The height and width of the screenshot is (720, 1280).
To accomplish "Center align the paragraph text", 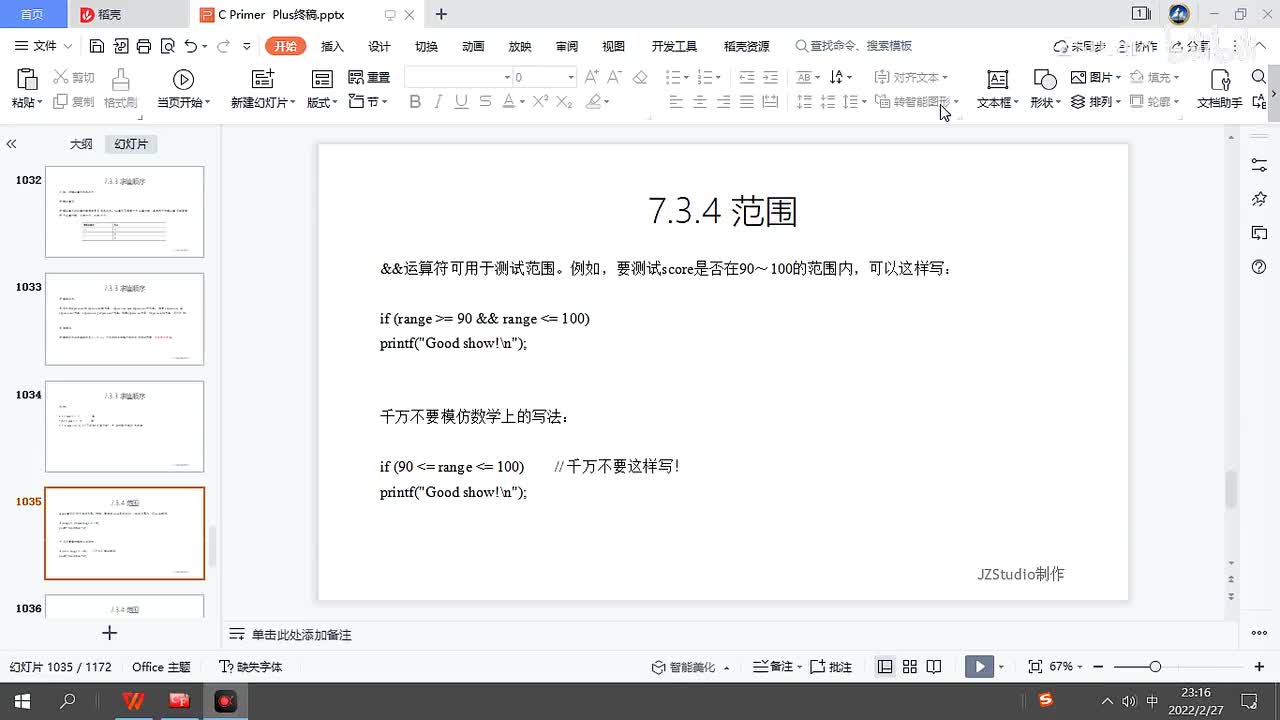I will [x=699, y=101].
